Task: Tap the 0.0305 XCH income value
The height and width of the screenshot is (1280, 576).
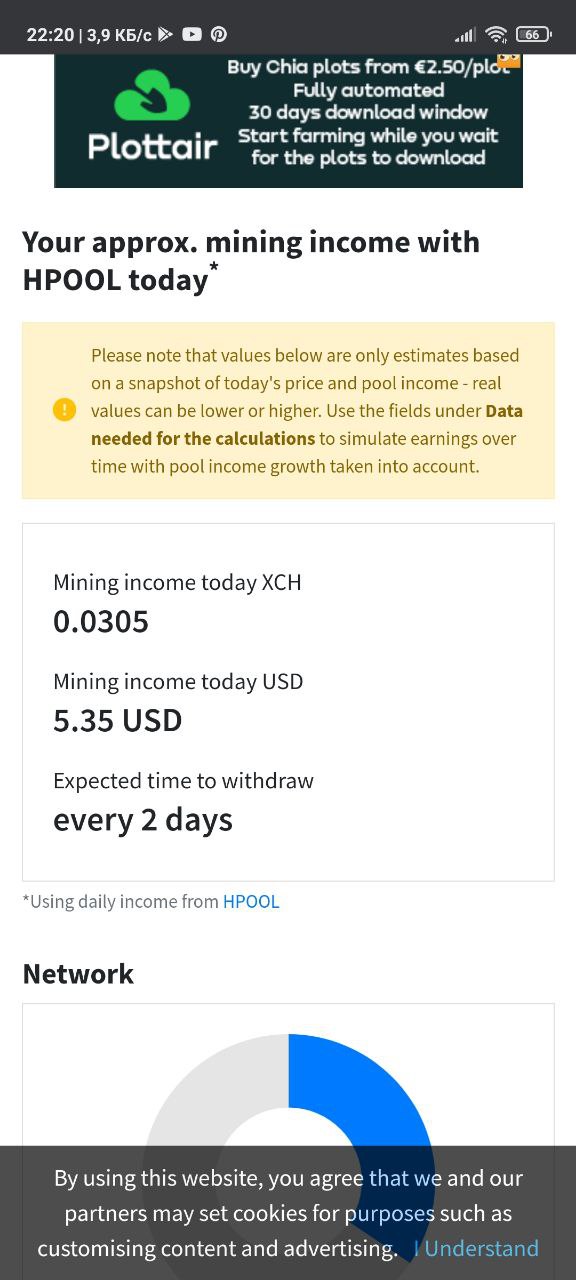Action: [x=101, y=621]
